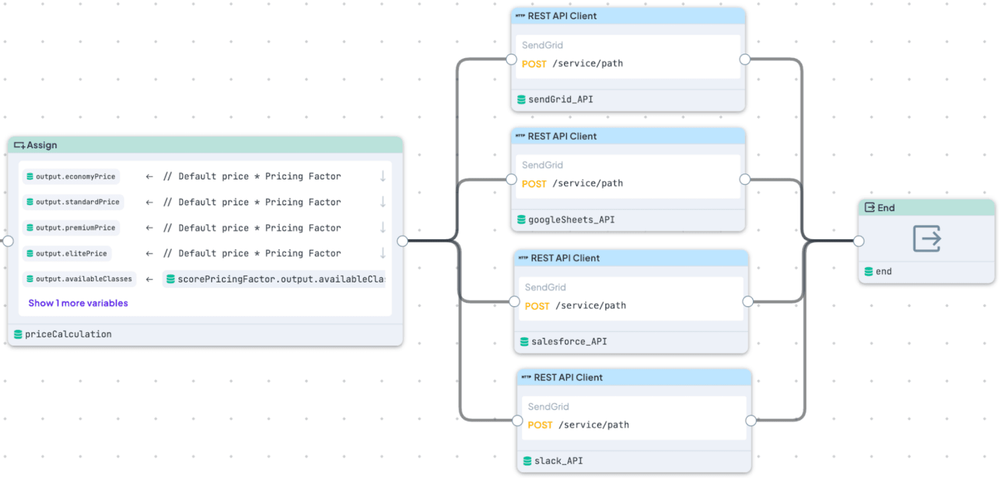Click POST /service/path in googleSheets_API node
Viewport: 1000px width, 478px height.
pyautogui.click(x=572, y=184)
